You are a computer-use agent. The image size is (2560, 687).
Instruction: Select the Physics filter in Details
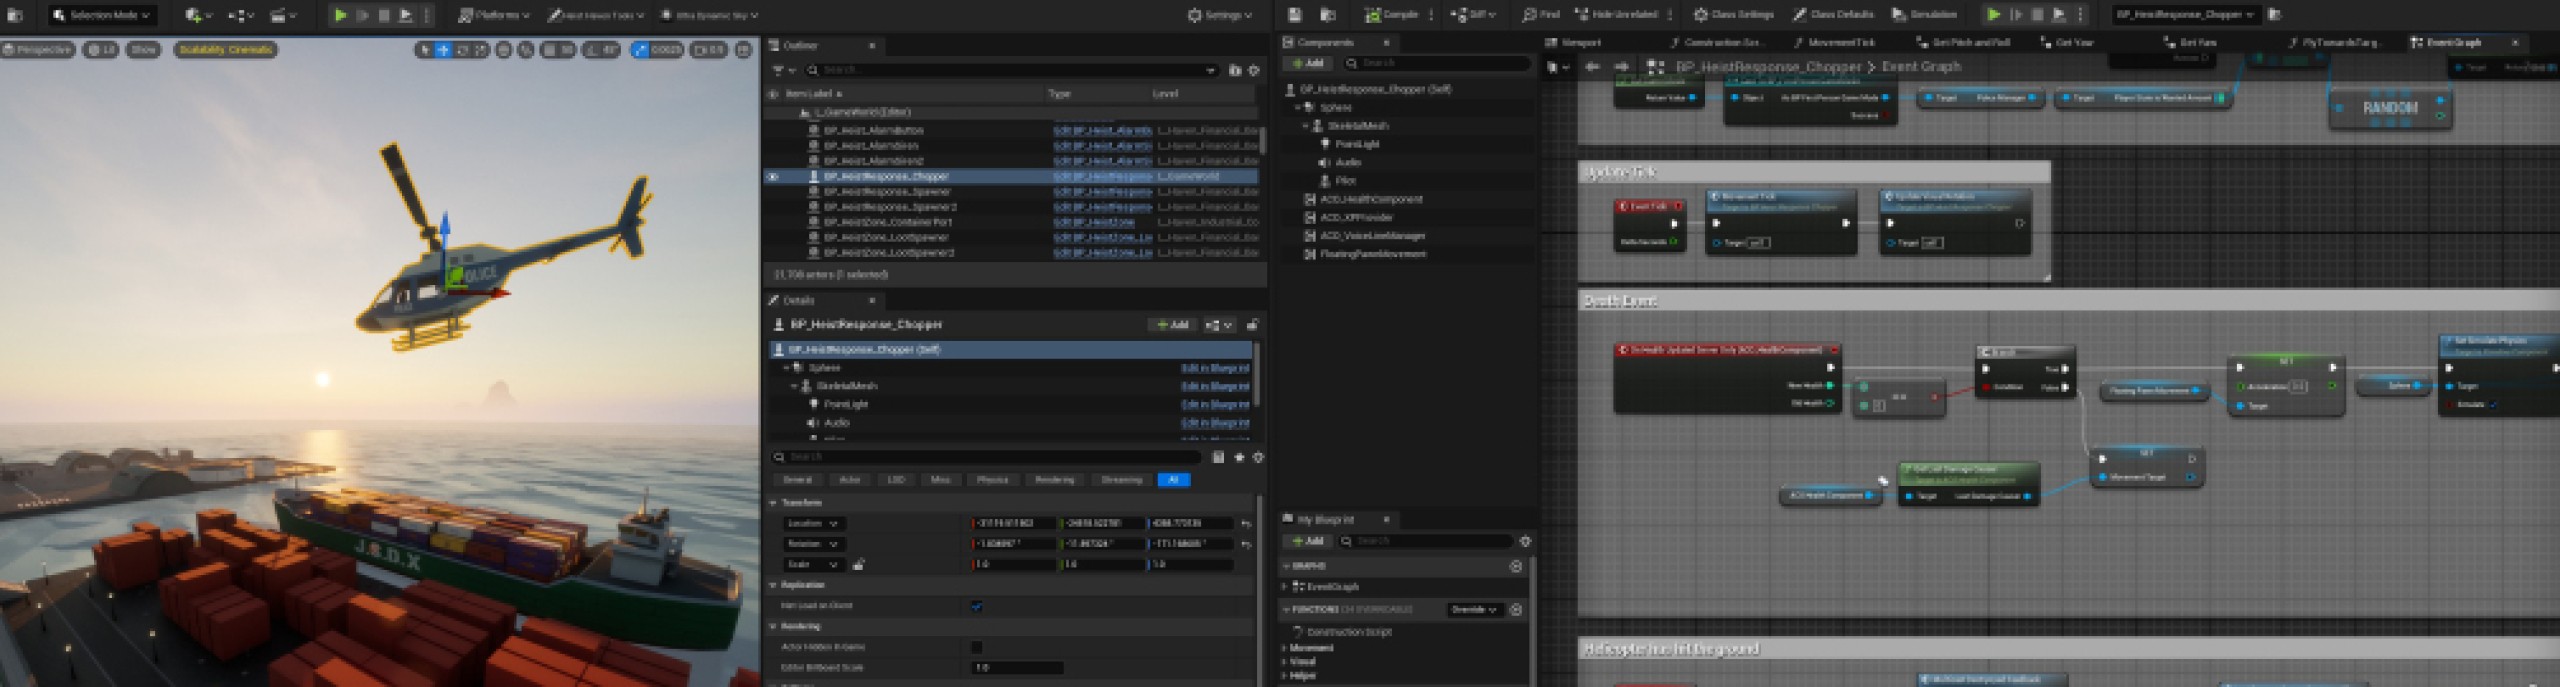pyautogui.click(x=992, y=480)
